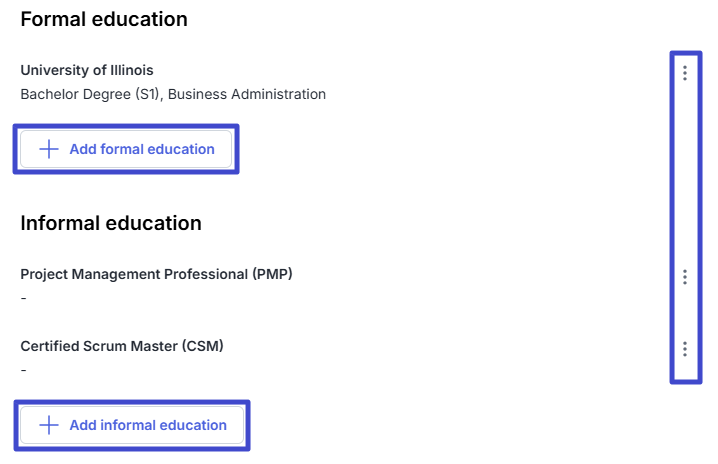Viewport: 718px width, 464px height.
Task: Open three-dot menu for Project Management Professional
Action: (685, 277)
